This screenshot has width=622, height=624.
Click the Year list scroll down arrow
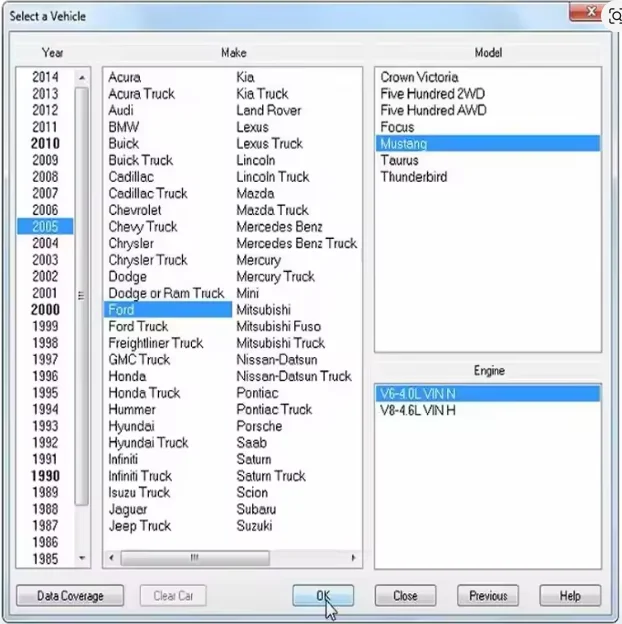pyautogui.click(x=82, y=558)
